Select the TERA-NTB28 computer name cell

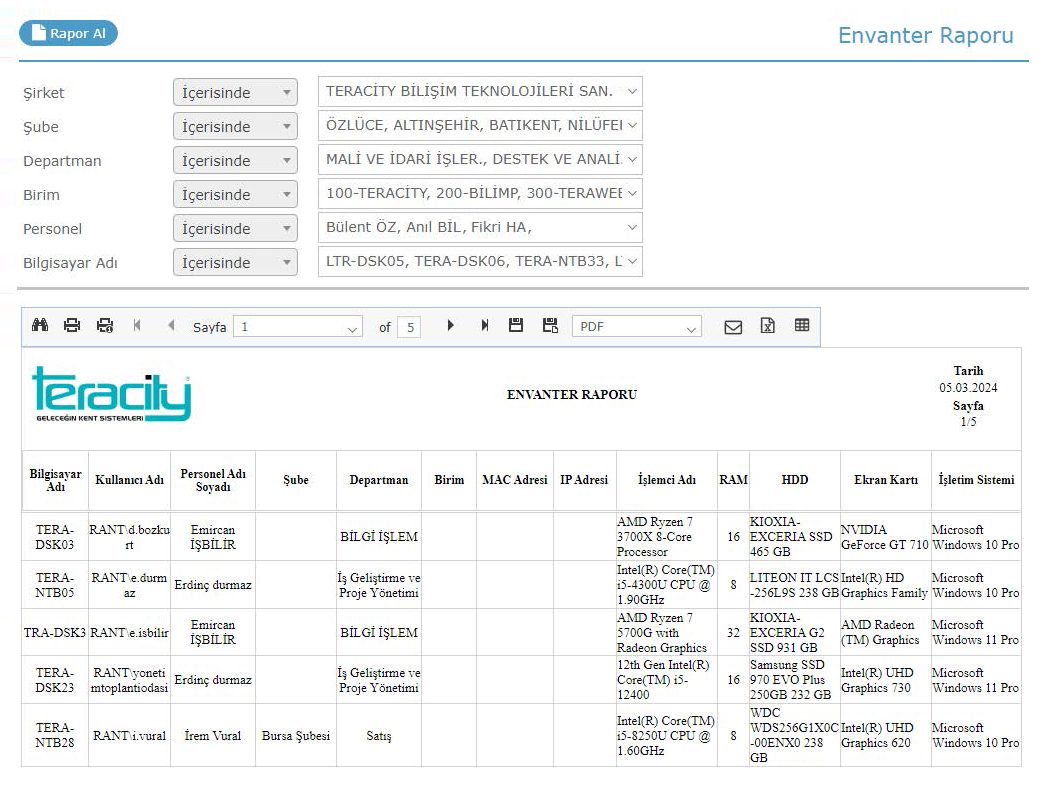[x=55, y=735]
